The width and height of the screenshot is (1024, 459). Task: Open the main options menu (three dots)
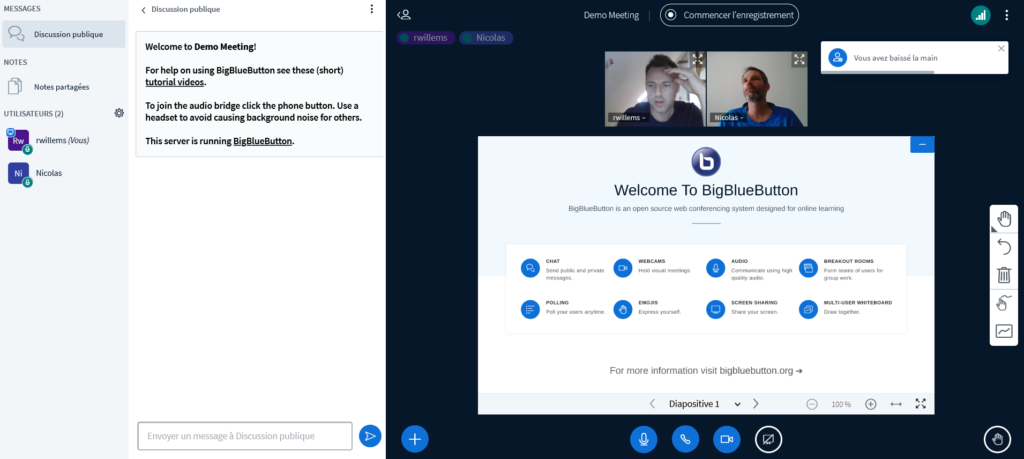point(1006,15)
